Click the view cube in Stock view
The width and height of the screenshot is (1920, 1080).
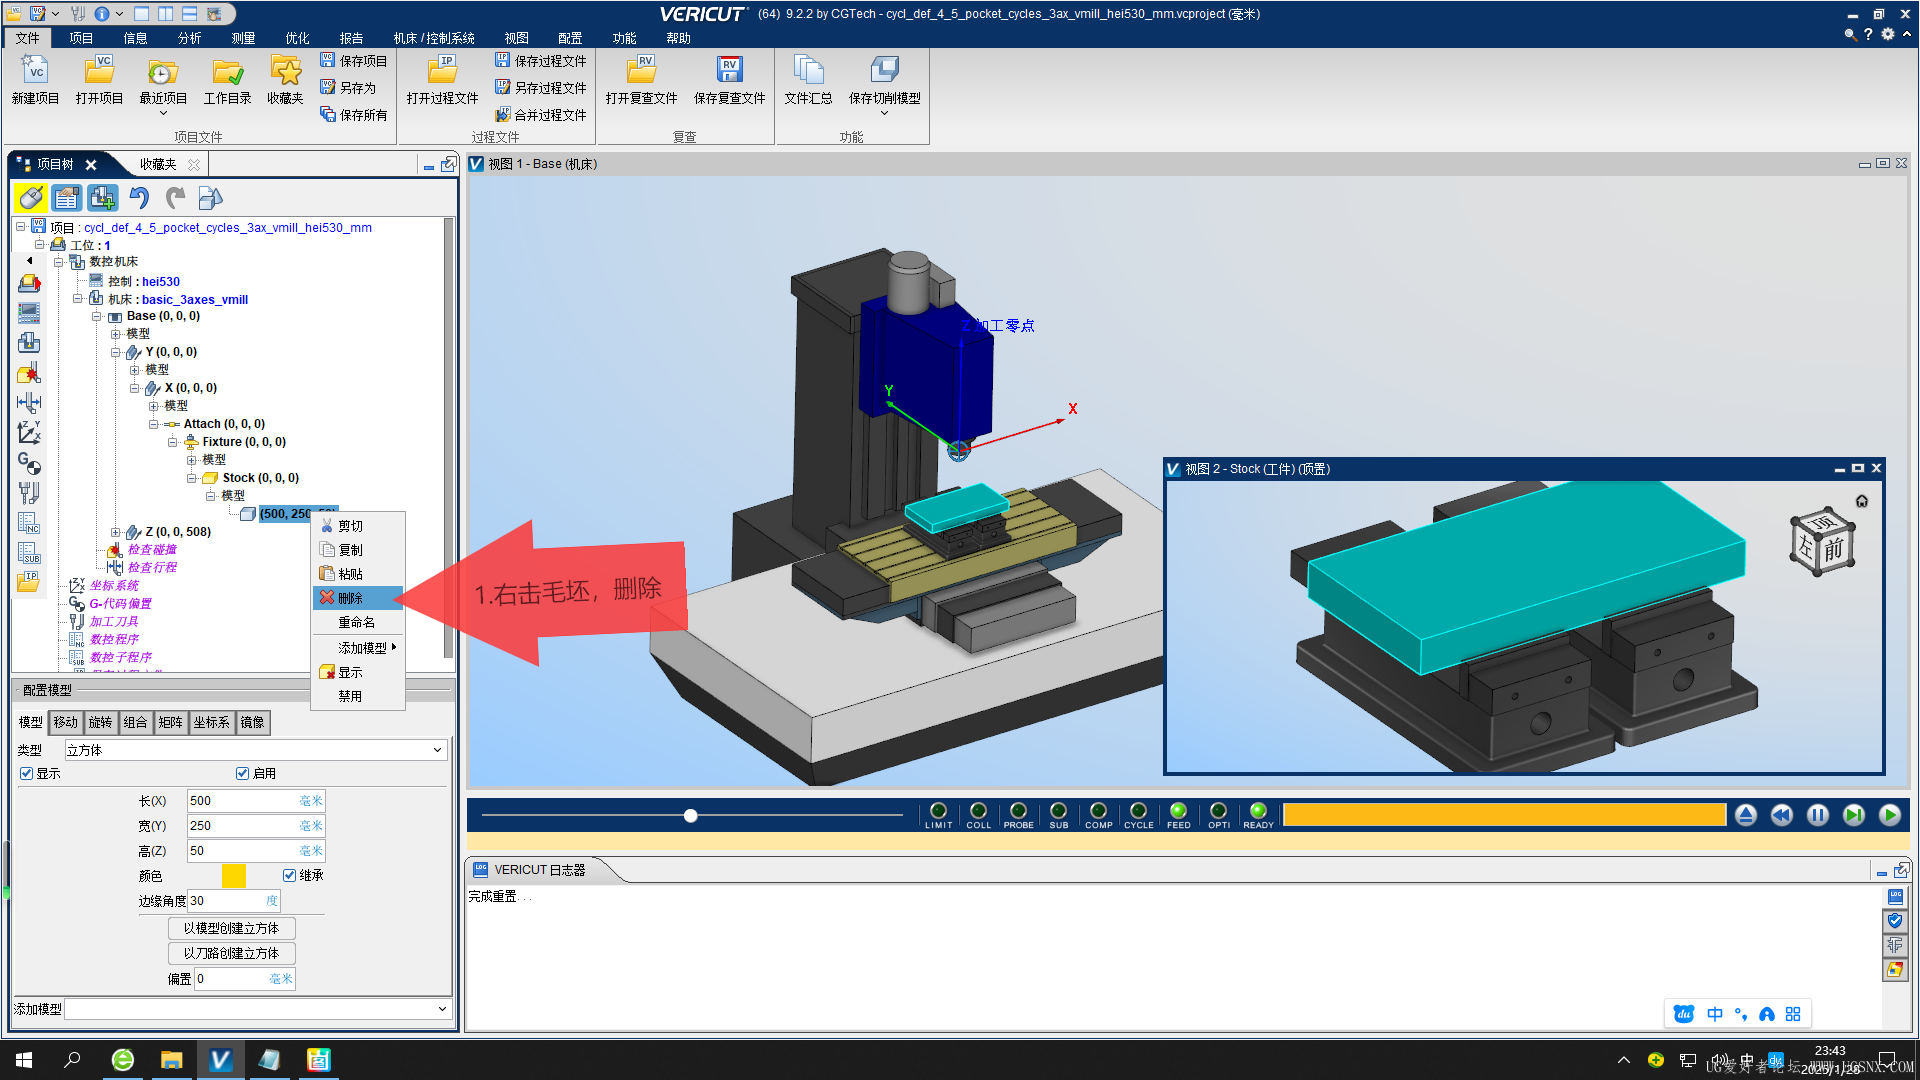pos(1822,542)
